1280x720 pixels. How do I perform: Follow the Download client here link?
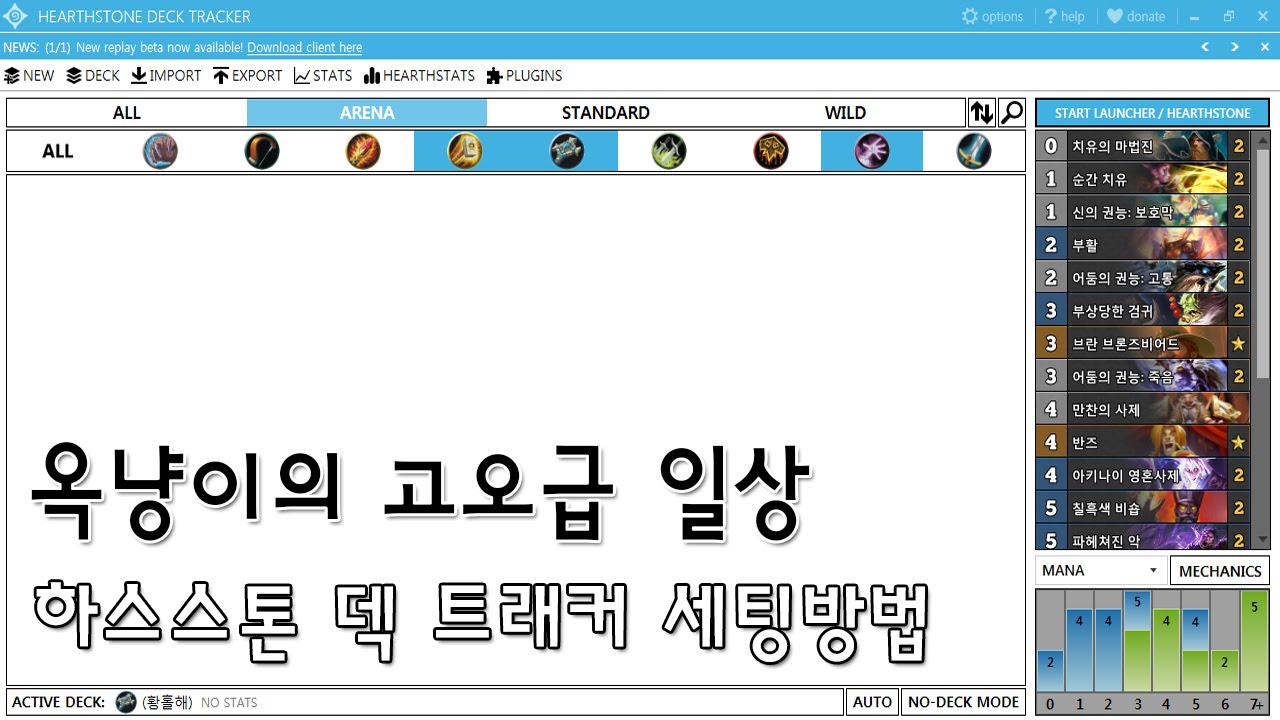click(305, 47)
